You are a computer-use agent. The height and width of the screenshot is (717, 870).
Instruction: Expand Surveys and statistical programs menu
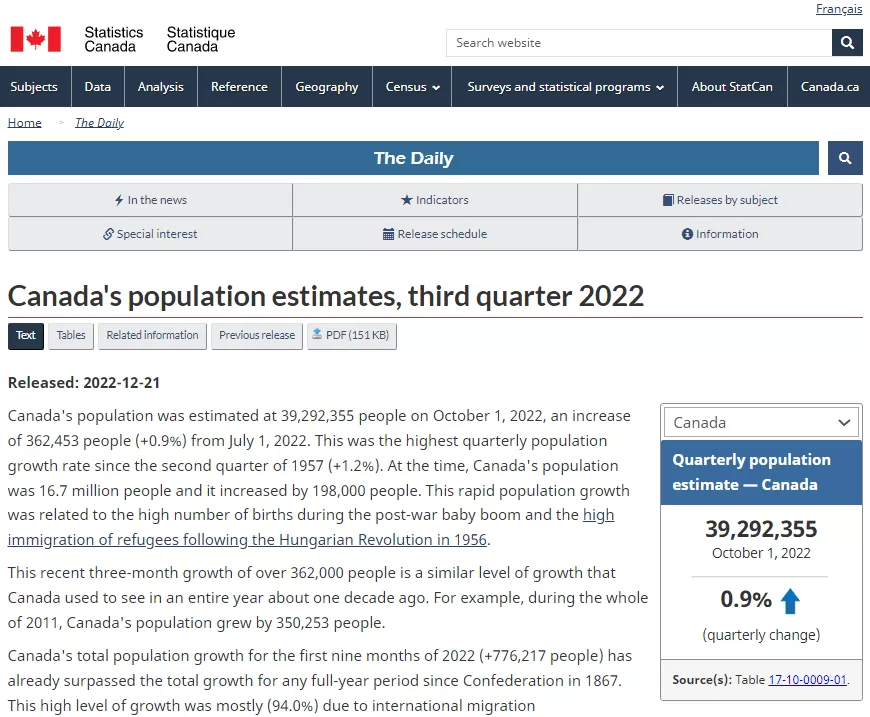tap(565, 87)
